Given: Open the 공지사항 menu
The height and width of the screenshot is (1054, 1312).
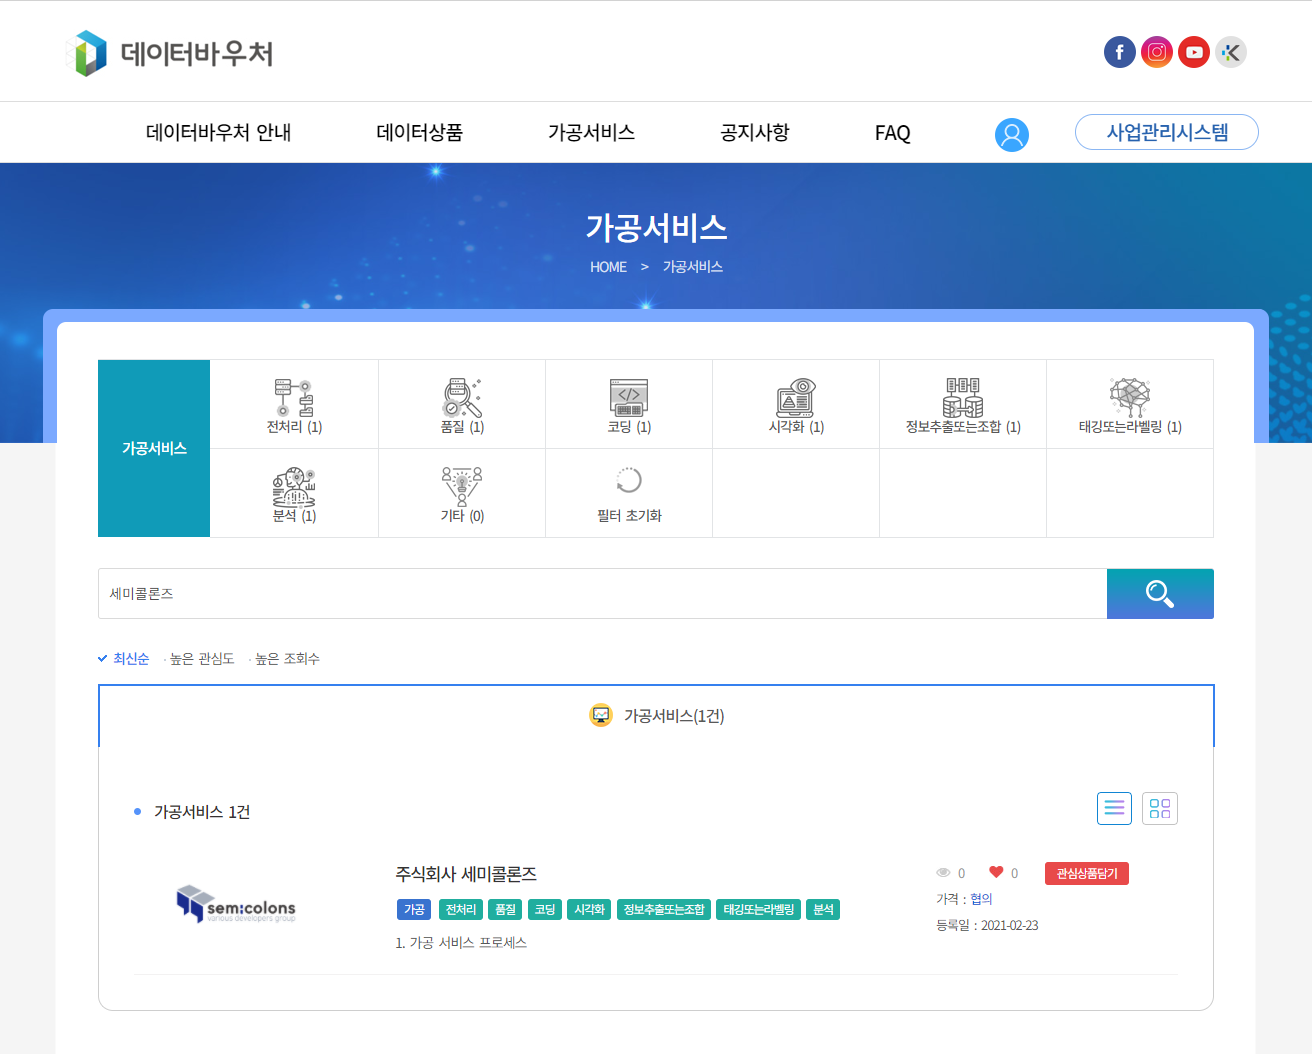Looking at the screenshot, I should click(754, 132).
